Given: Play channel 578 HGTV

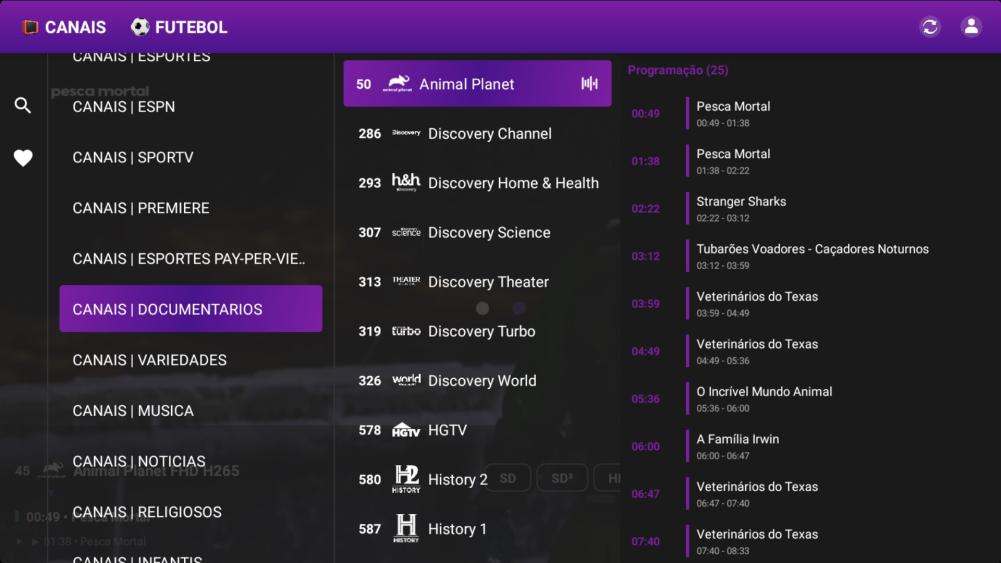Looking at the screenshot, I should coord(478,430).
